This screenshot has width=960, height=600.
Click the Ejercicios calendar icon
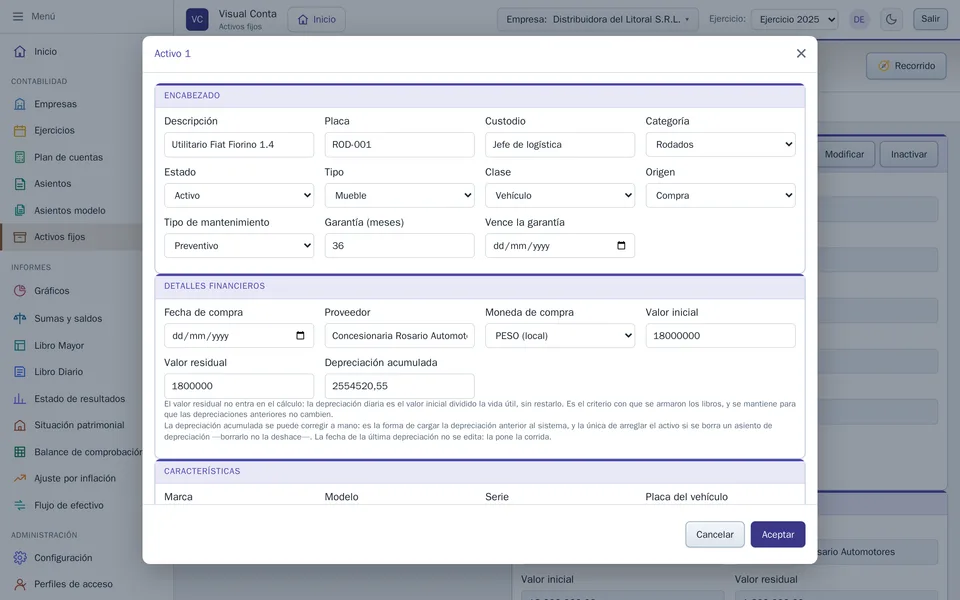(x=20, y=130)
